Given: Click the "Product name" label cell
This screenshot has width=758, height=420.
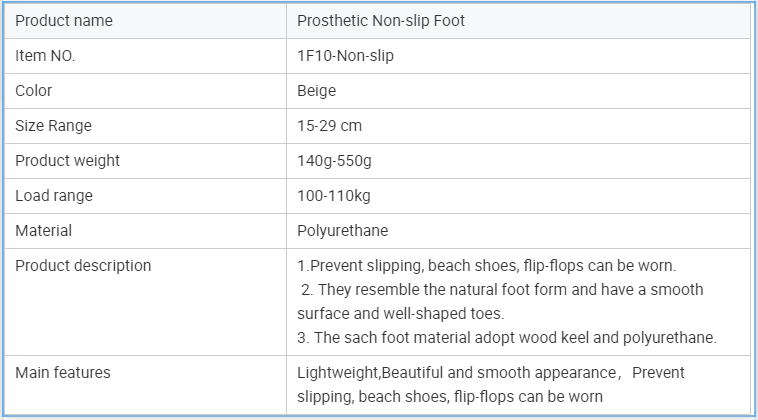Looking at the screenshot, I should [x=145, y=21].
